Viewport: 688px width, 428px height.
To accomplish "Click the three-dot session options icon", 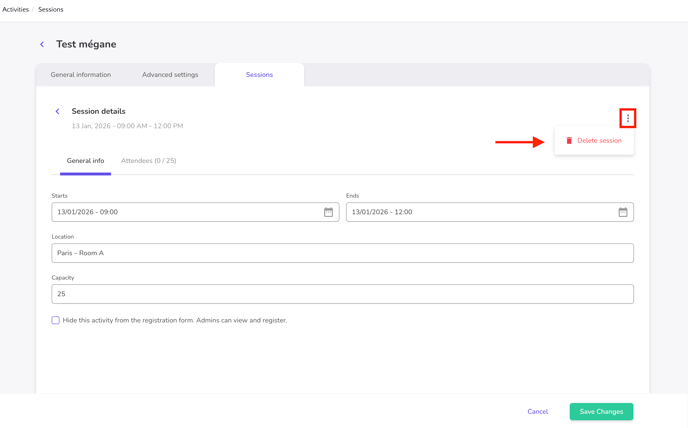I will (x=628, y=118).
